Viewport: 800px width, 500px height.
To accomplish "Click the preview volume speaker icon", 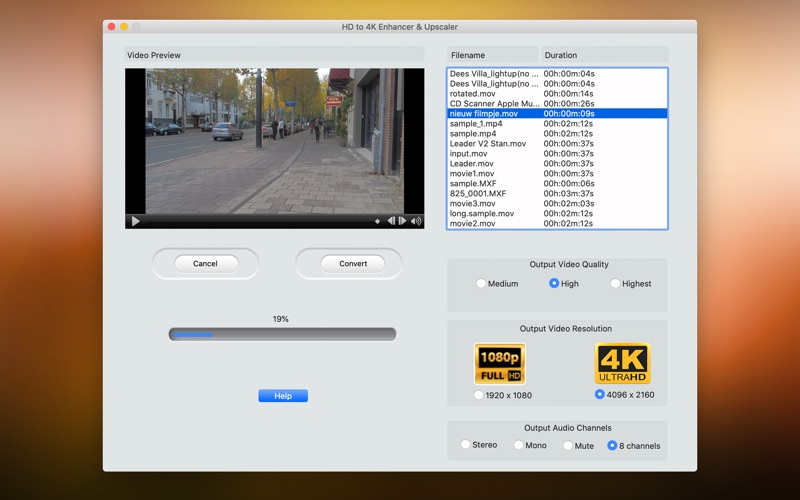I will [416, 221].
